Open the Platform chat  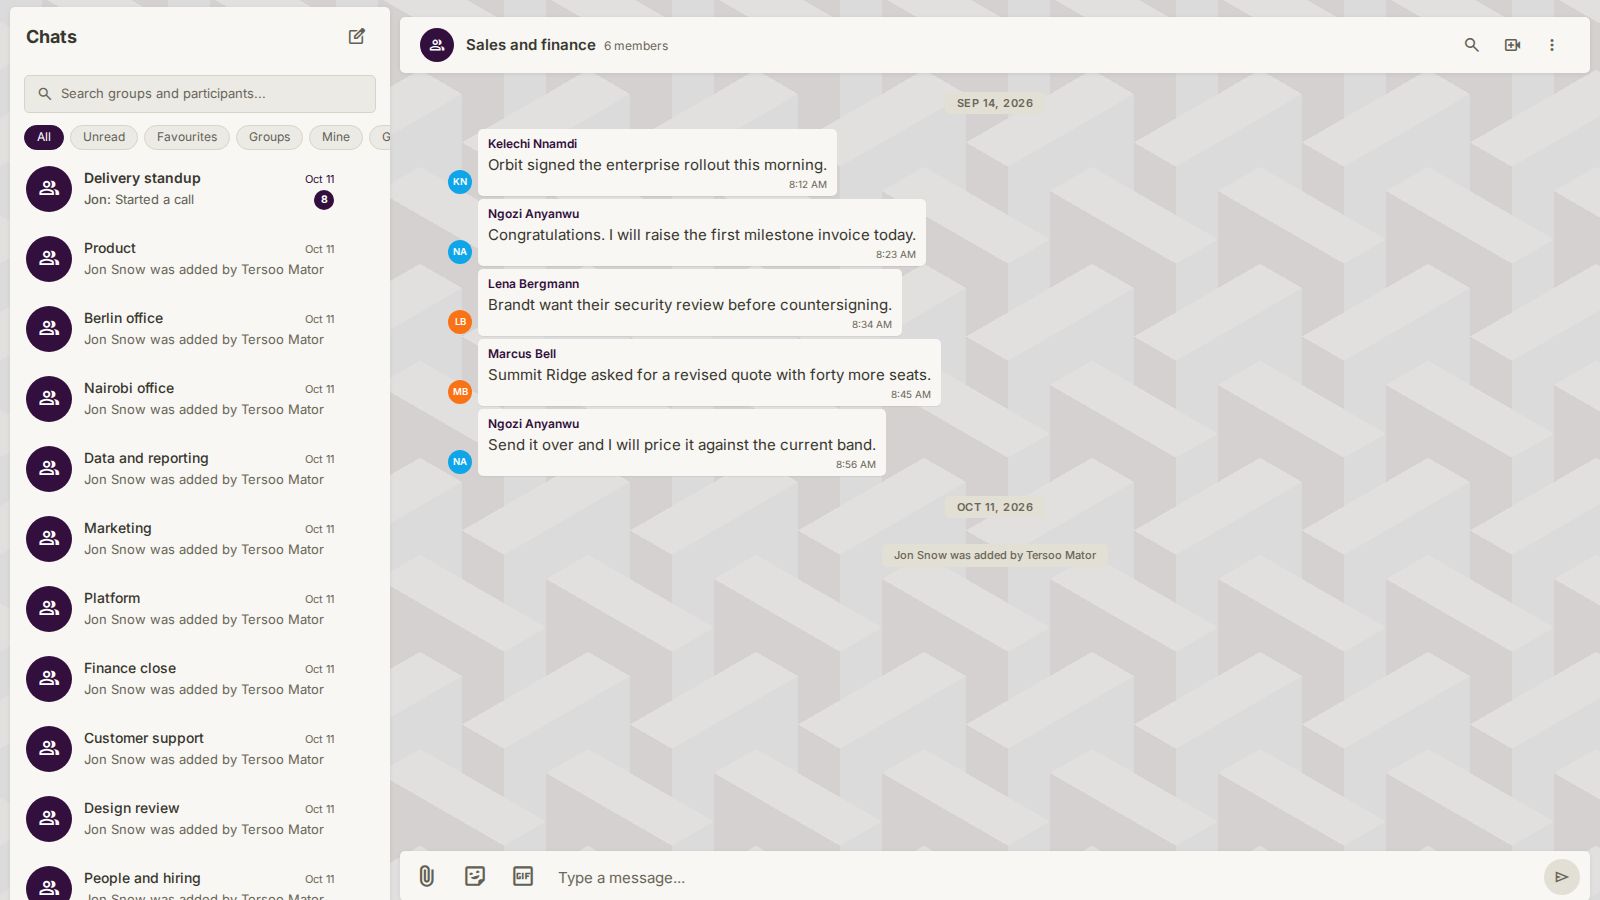click(x=200, y=609)
